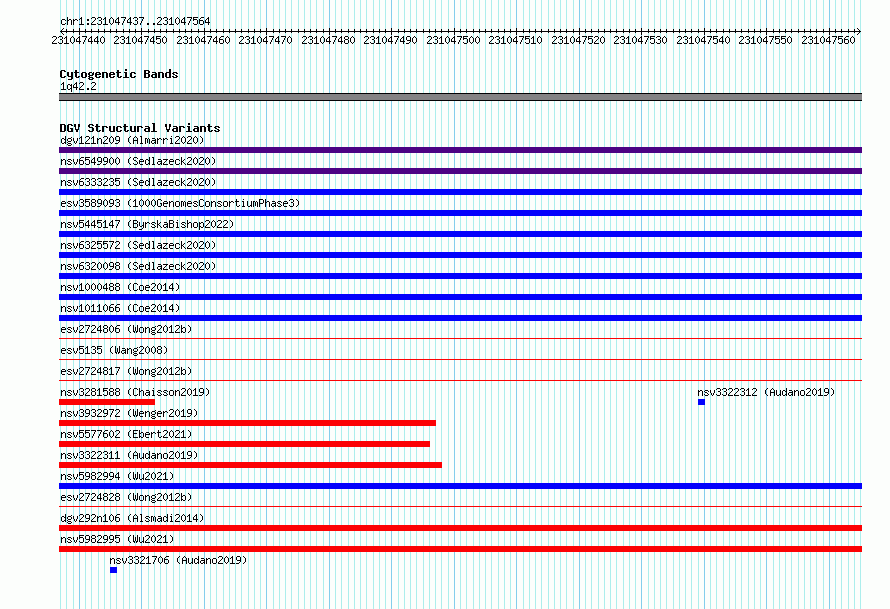Click the 231047440 ruler coordinate
The height and width of the screenshot is (609, 890).
pyautogui.click(x=78, y=40)
